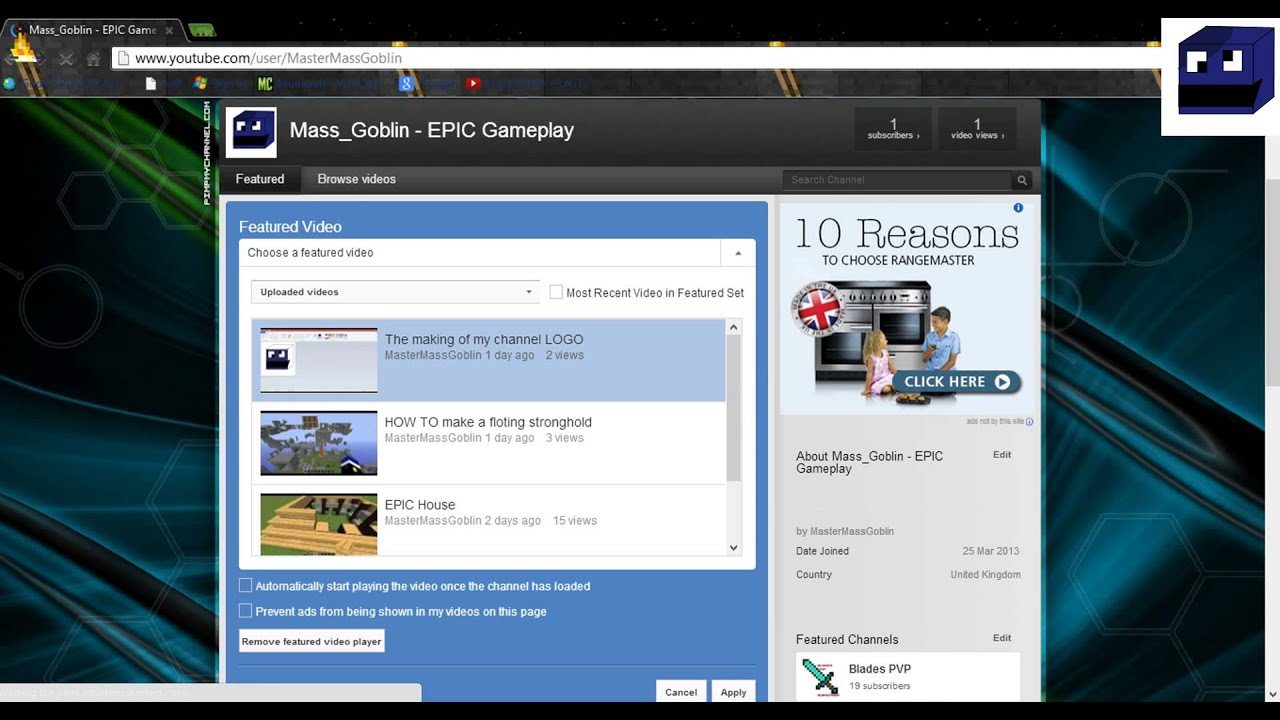Click 'The making of my channel LOGO' title

484,340
